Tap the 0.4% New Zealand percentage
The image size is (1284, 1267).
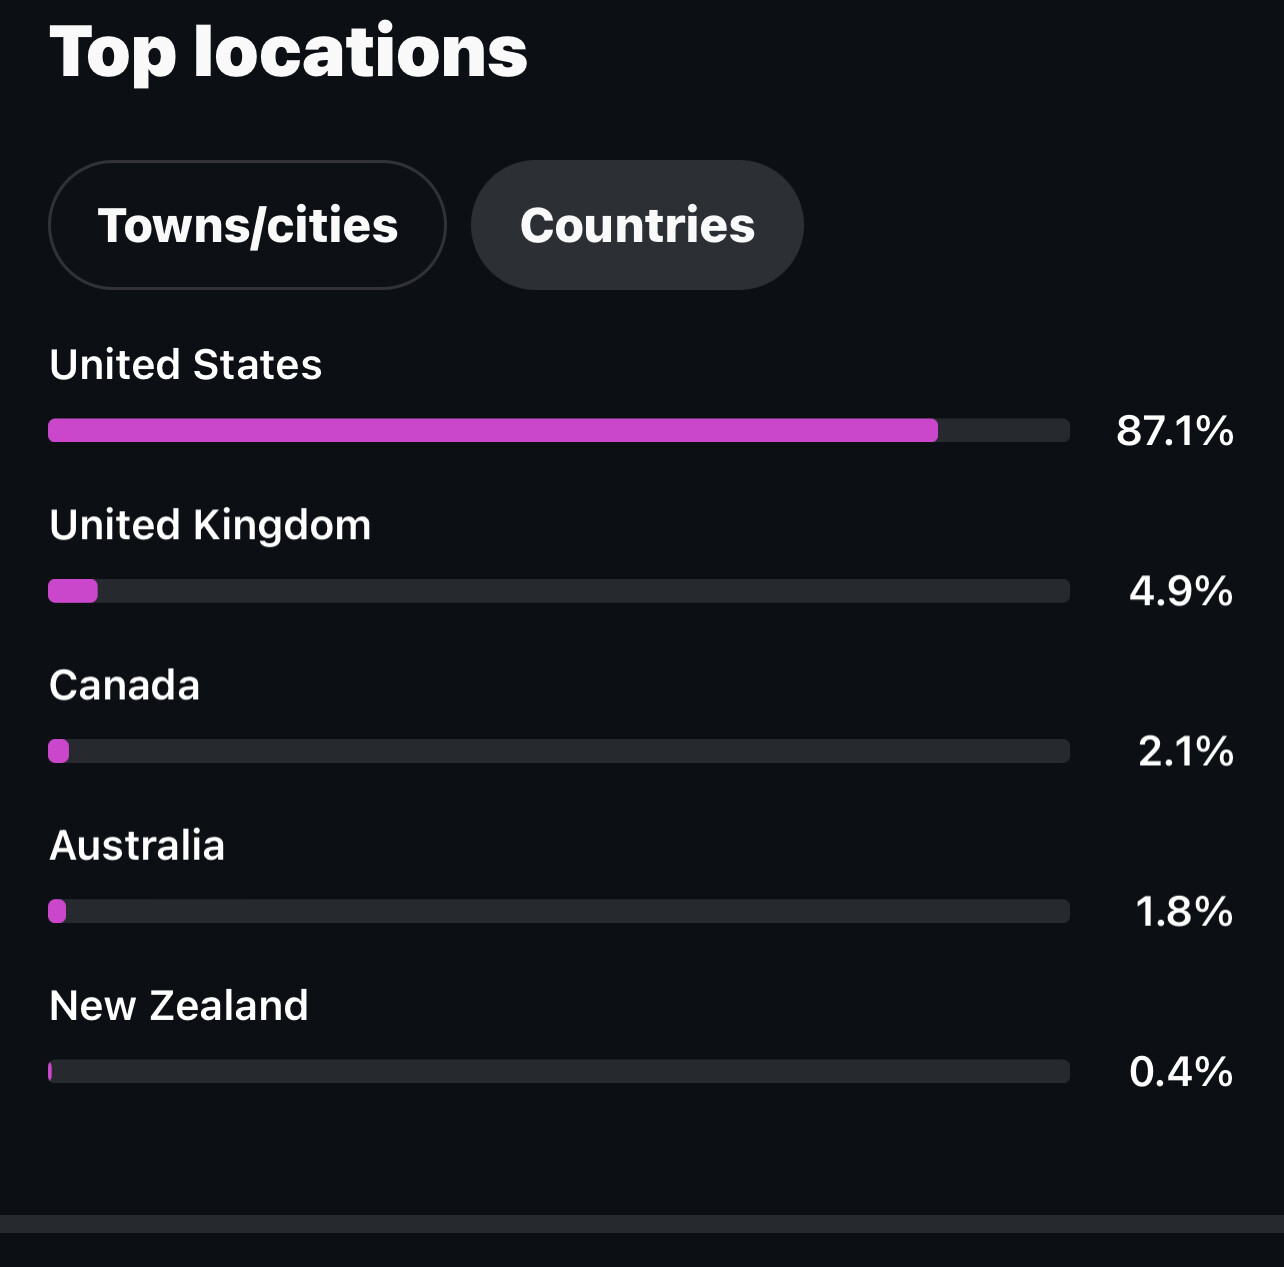tap(1181, 1071)
